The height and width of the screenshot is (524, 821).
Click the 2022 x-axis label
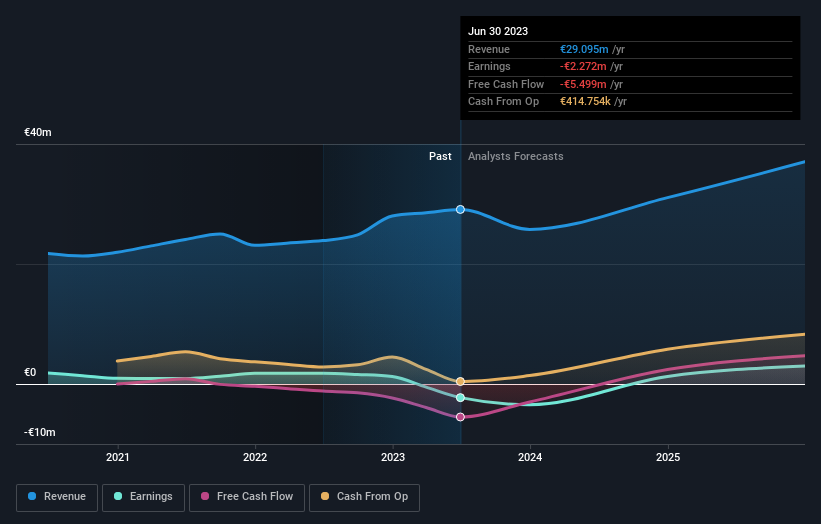[x=255, y=458]
